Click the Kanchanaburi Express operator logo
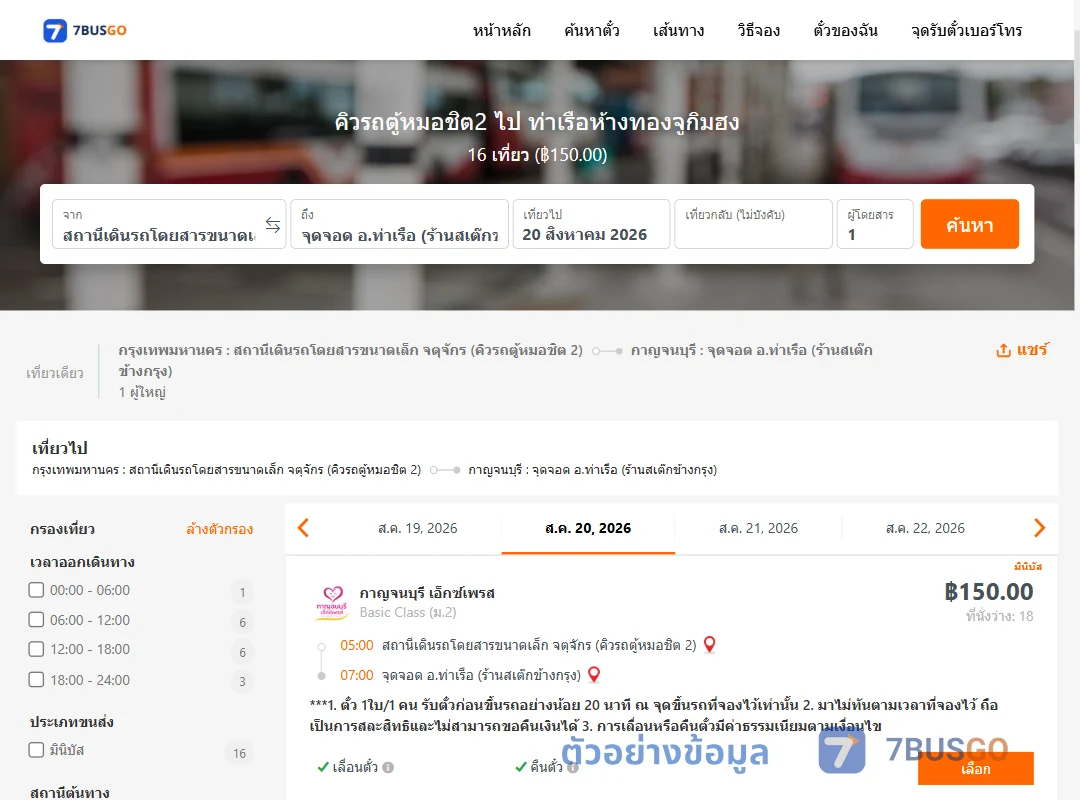 [x=332, y=602]
